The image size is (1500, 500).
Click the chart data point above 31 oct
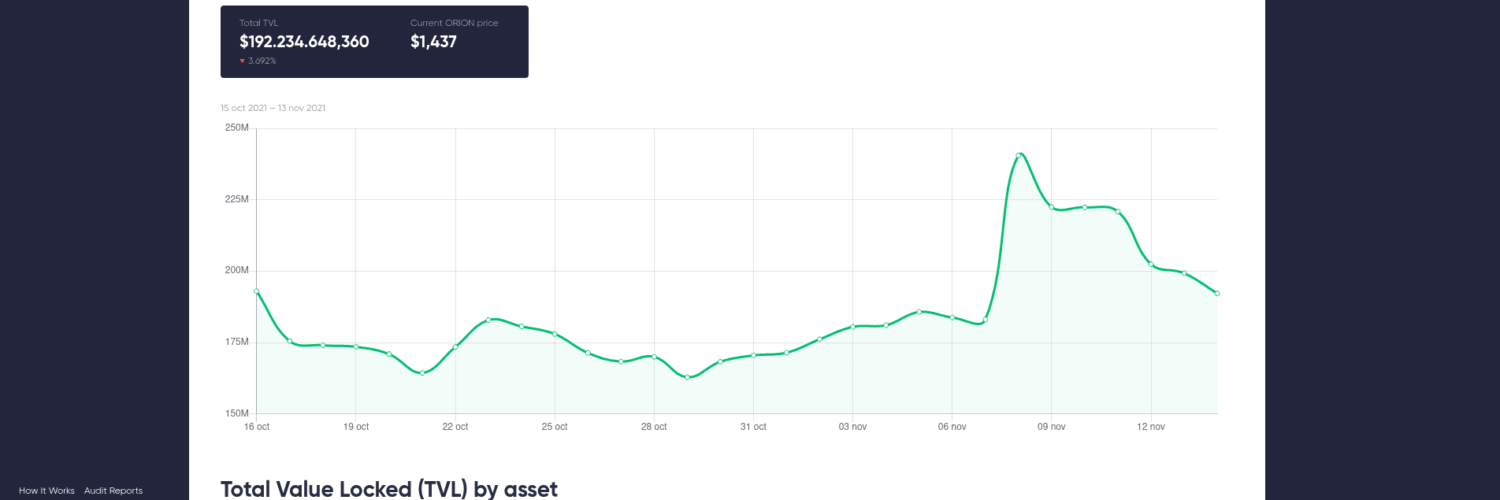(x=753, y=355)
